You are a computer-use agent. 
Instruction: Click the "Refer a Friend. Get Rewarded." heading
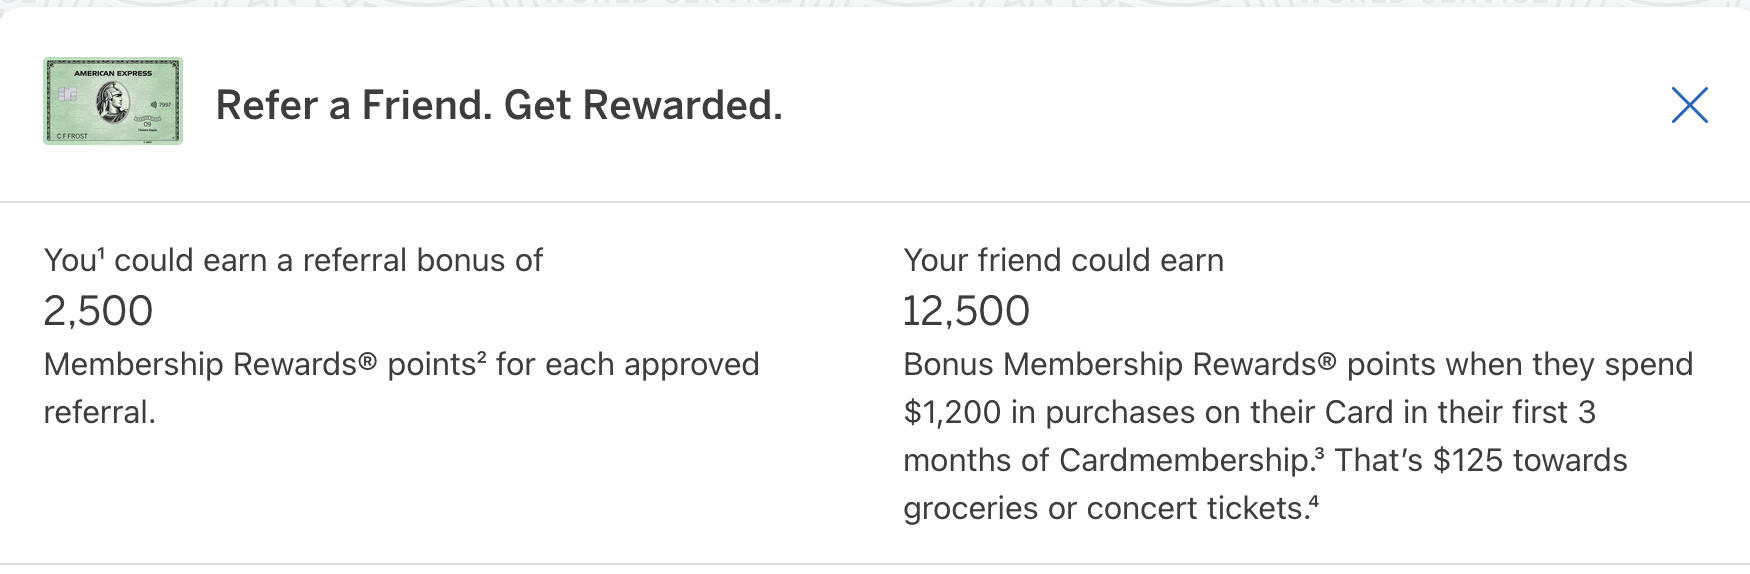(499, 105)
